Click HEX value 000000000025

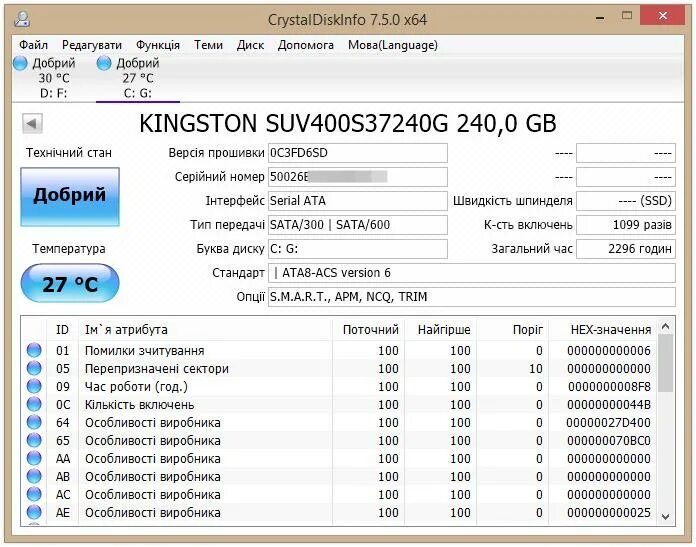[x=609, y=512]
